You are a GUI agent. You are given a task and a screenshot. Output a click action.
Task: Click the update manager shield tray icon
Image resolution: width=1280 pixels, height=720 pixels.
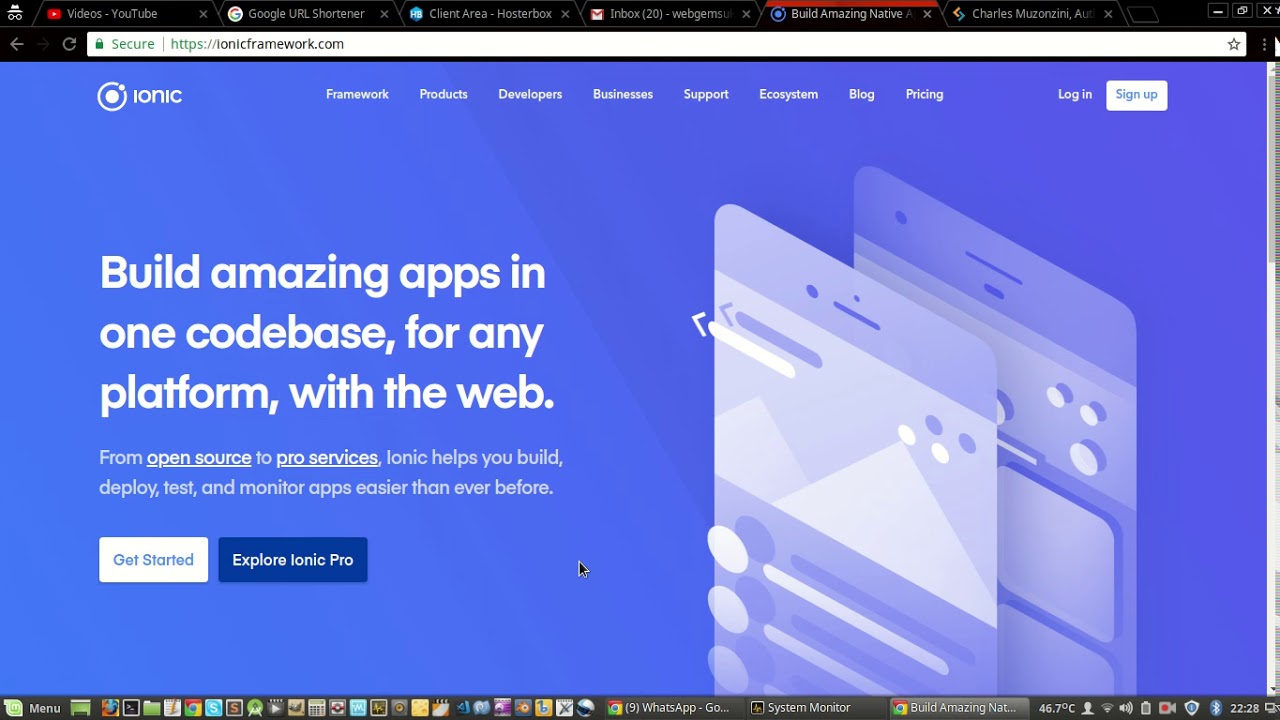(1191, 708)
